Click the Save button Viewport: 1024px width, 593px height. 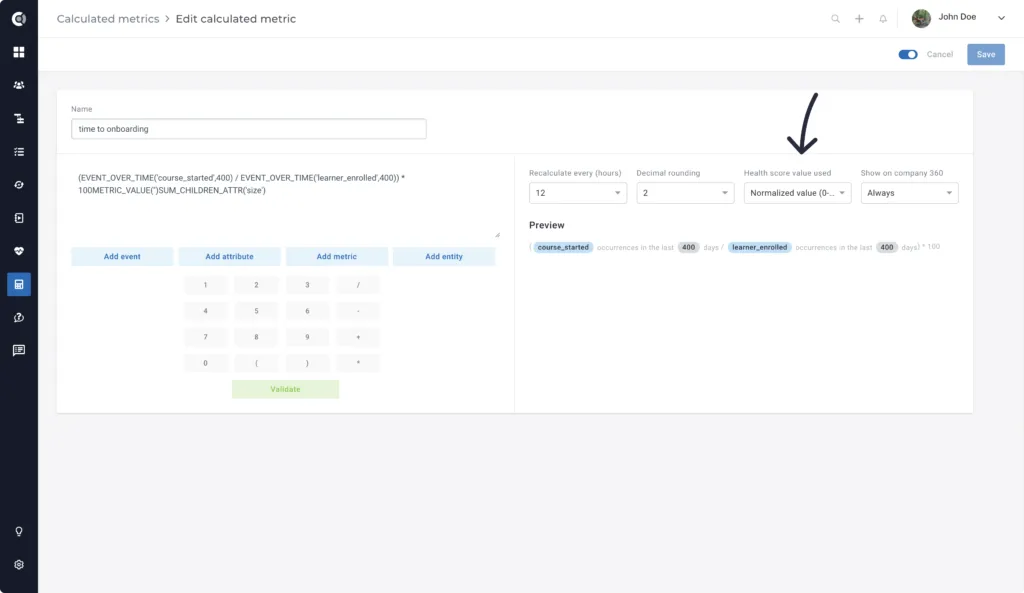point(986,54)
